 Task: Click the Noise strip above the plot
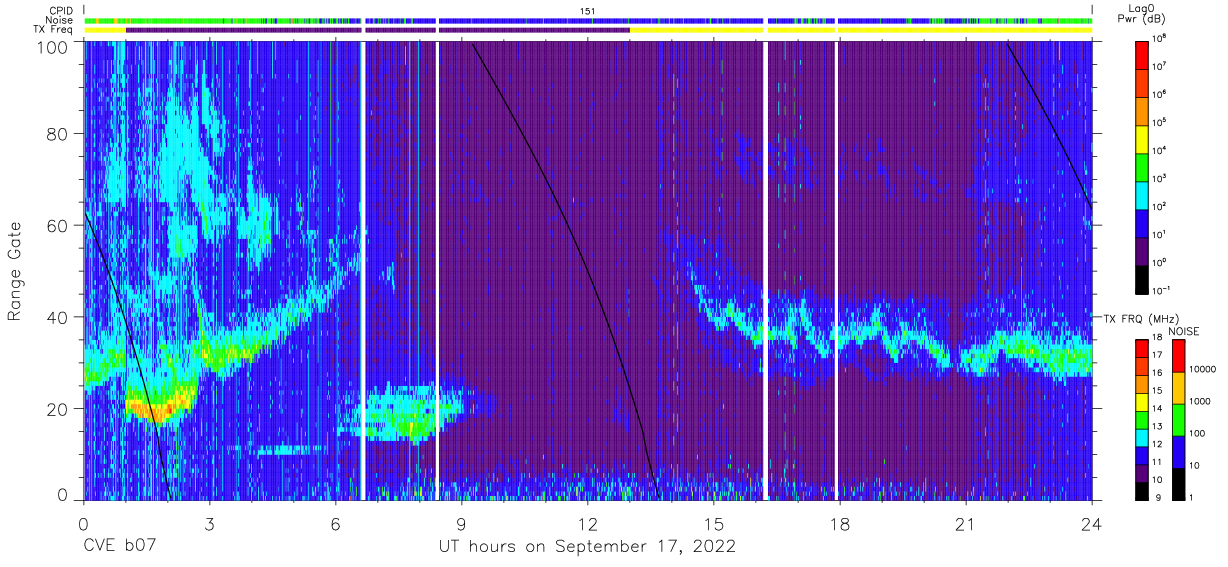[x=588, y=20]
